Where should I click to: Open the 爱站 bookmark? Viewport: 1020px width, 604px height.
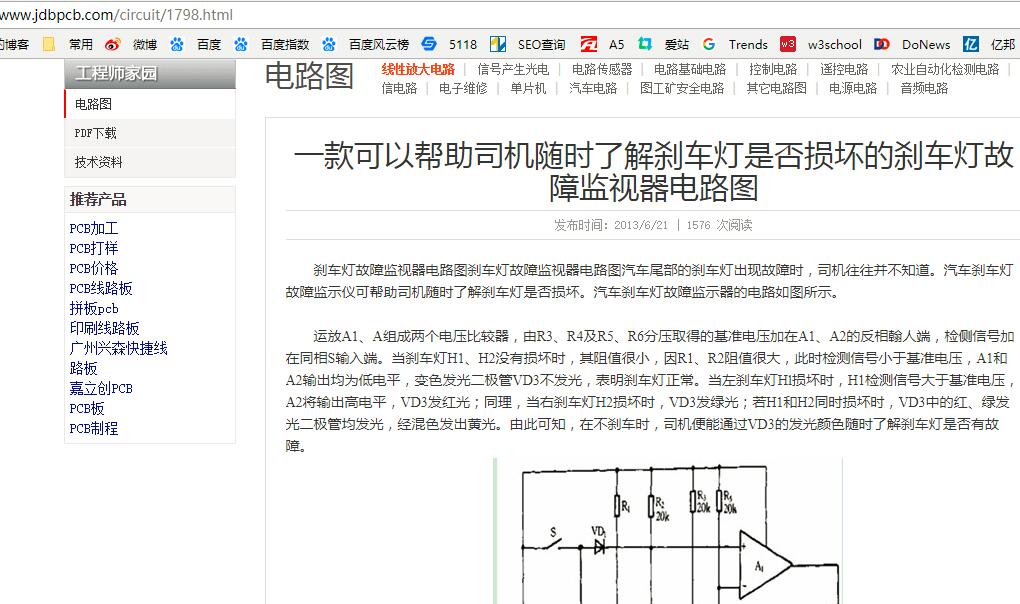tap(663, 44)
